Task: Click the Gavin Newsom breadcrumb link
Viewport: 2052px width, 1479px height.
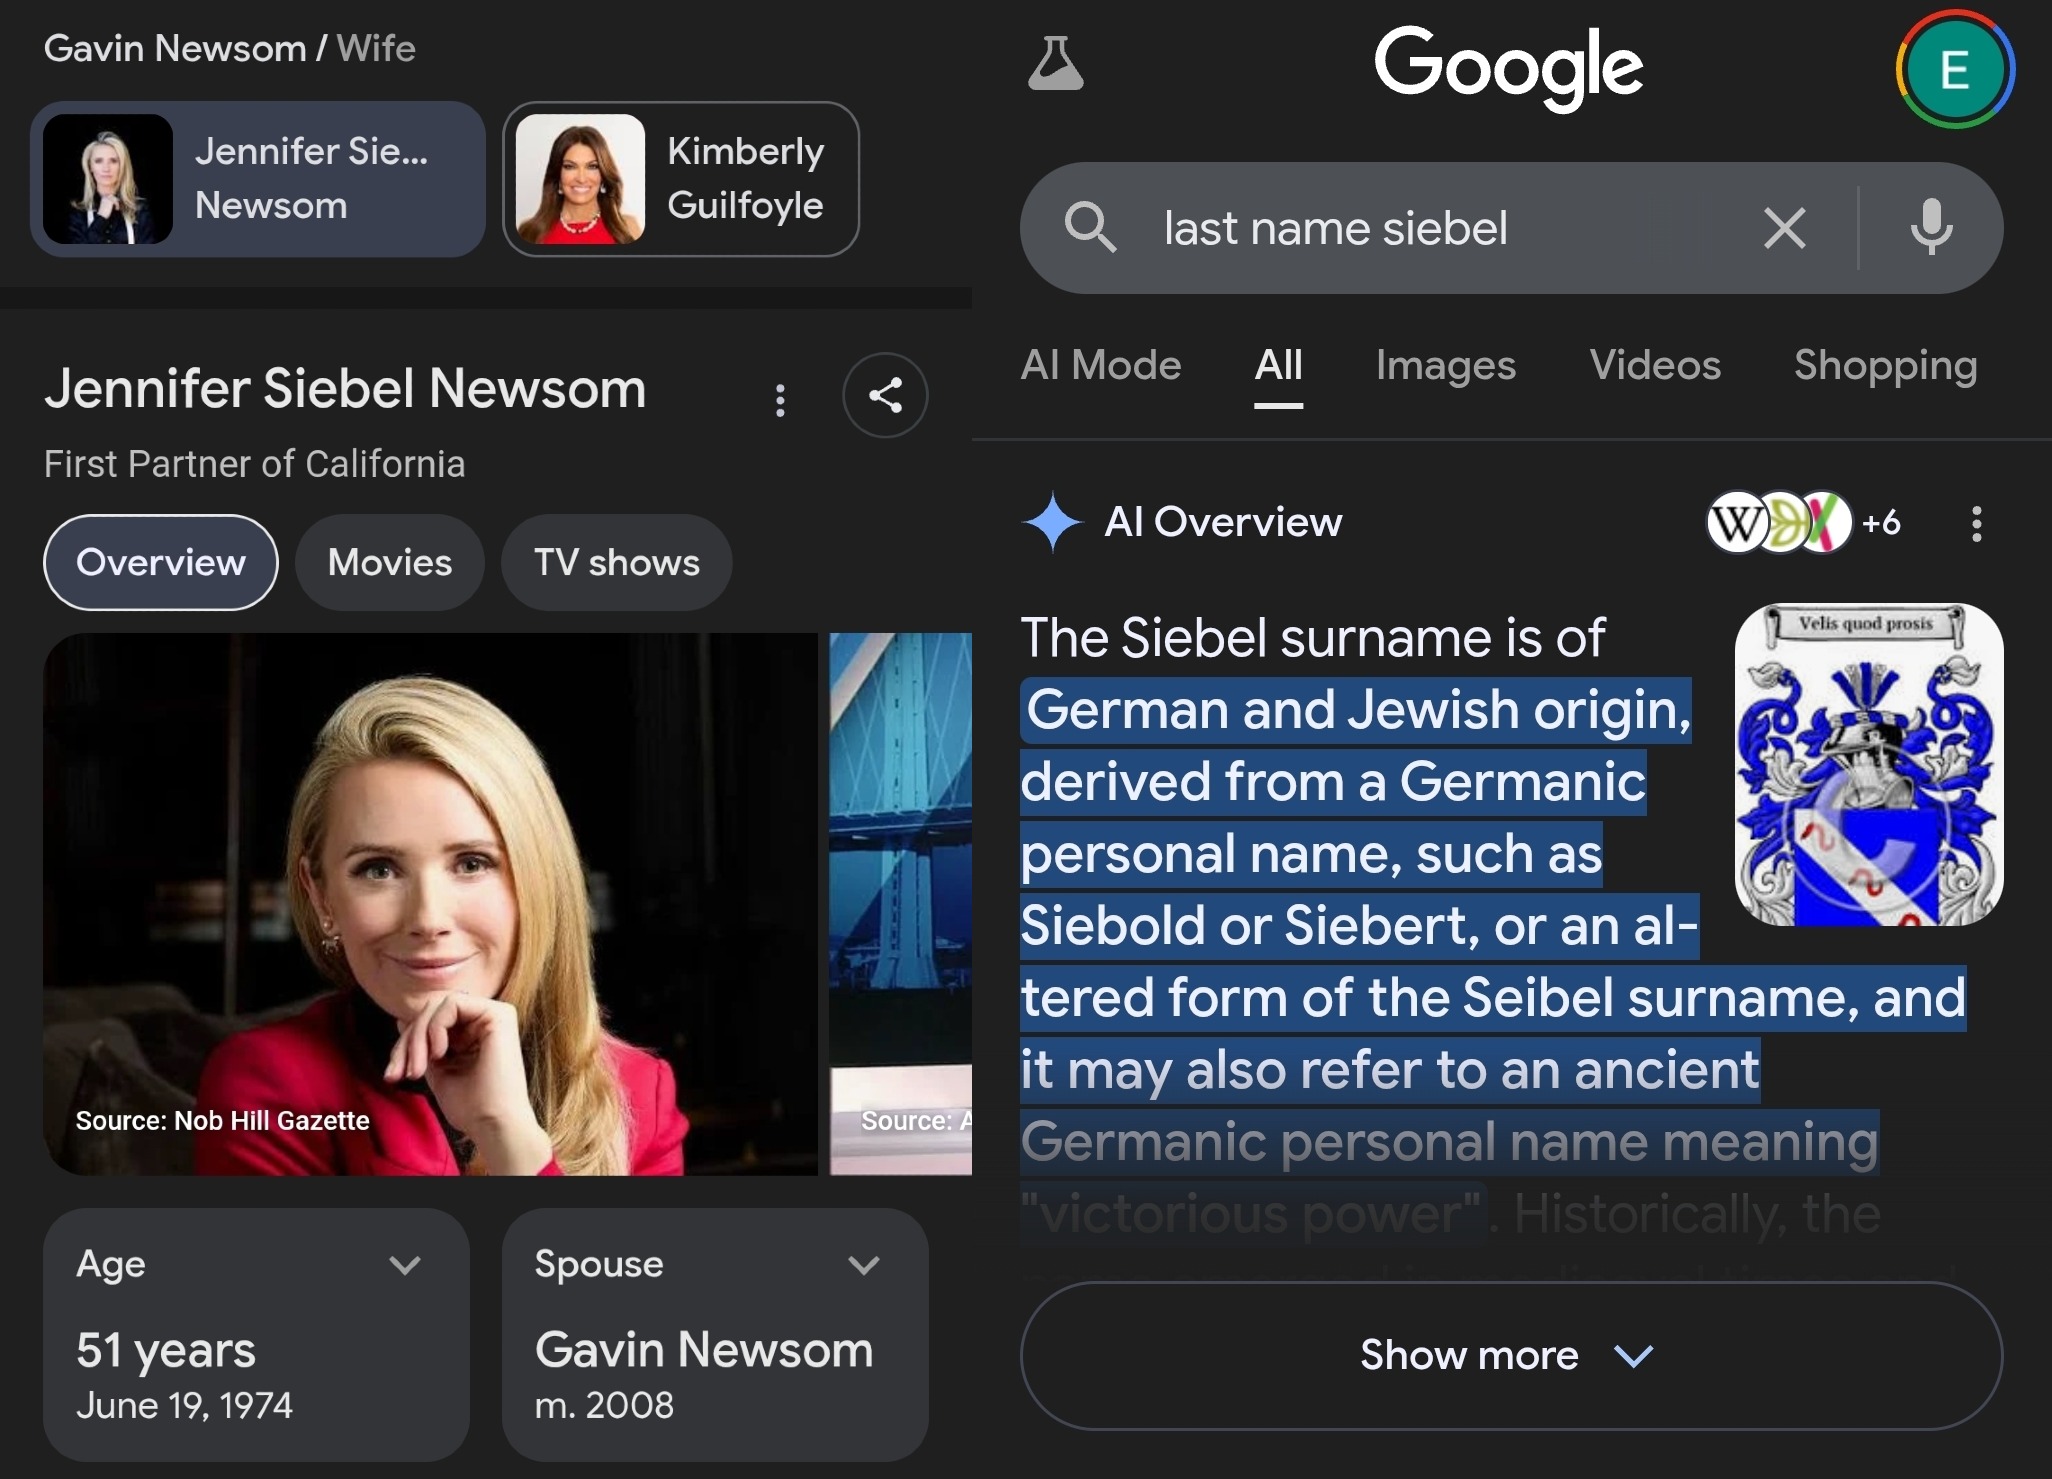Action: coord(175,48)
